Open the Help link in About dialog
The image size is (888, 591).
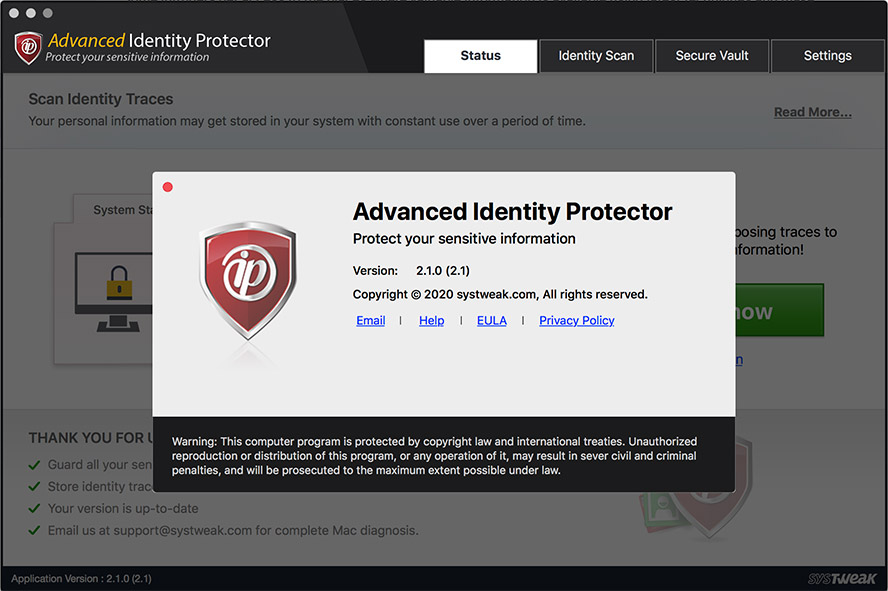[x=432, y=320]
